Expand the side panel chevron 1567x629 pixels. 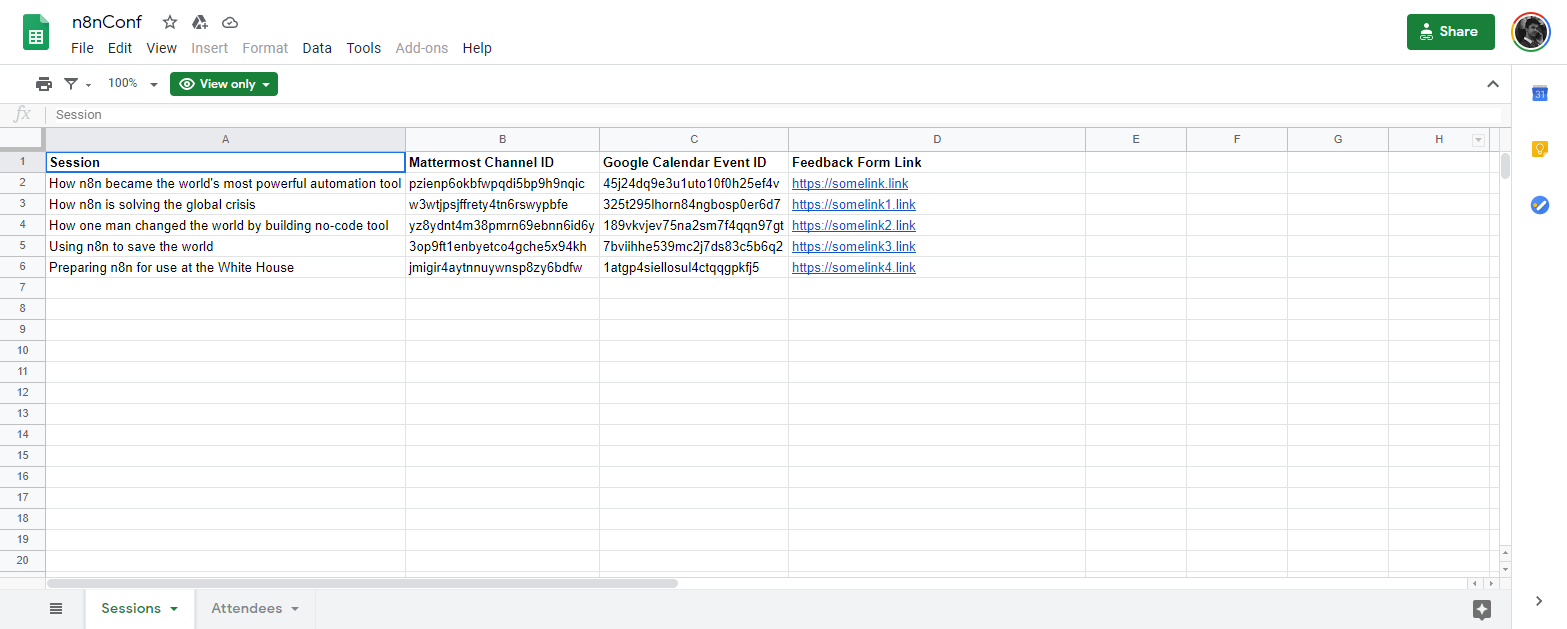coord(1539,600)
